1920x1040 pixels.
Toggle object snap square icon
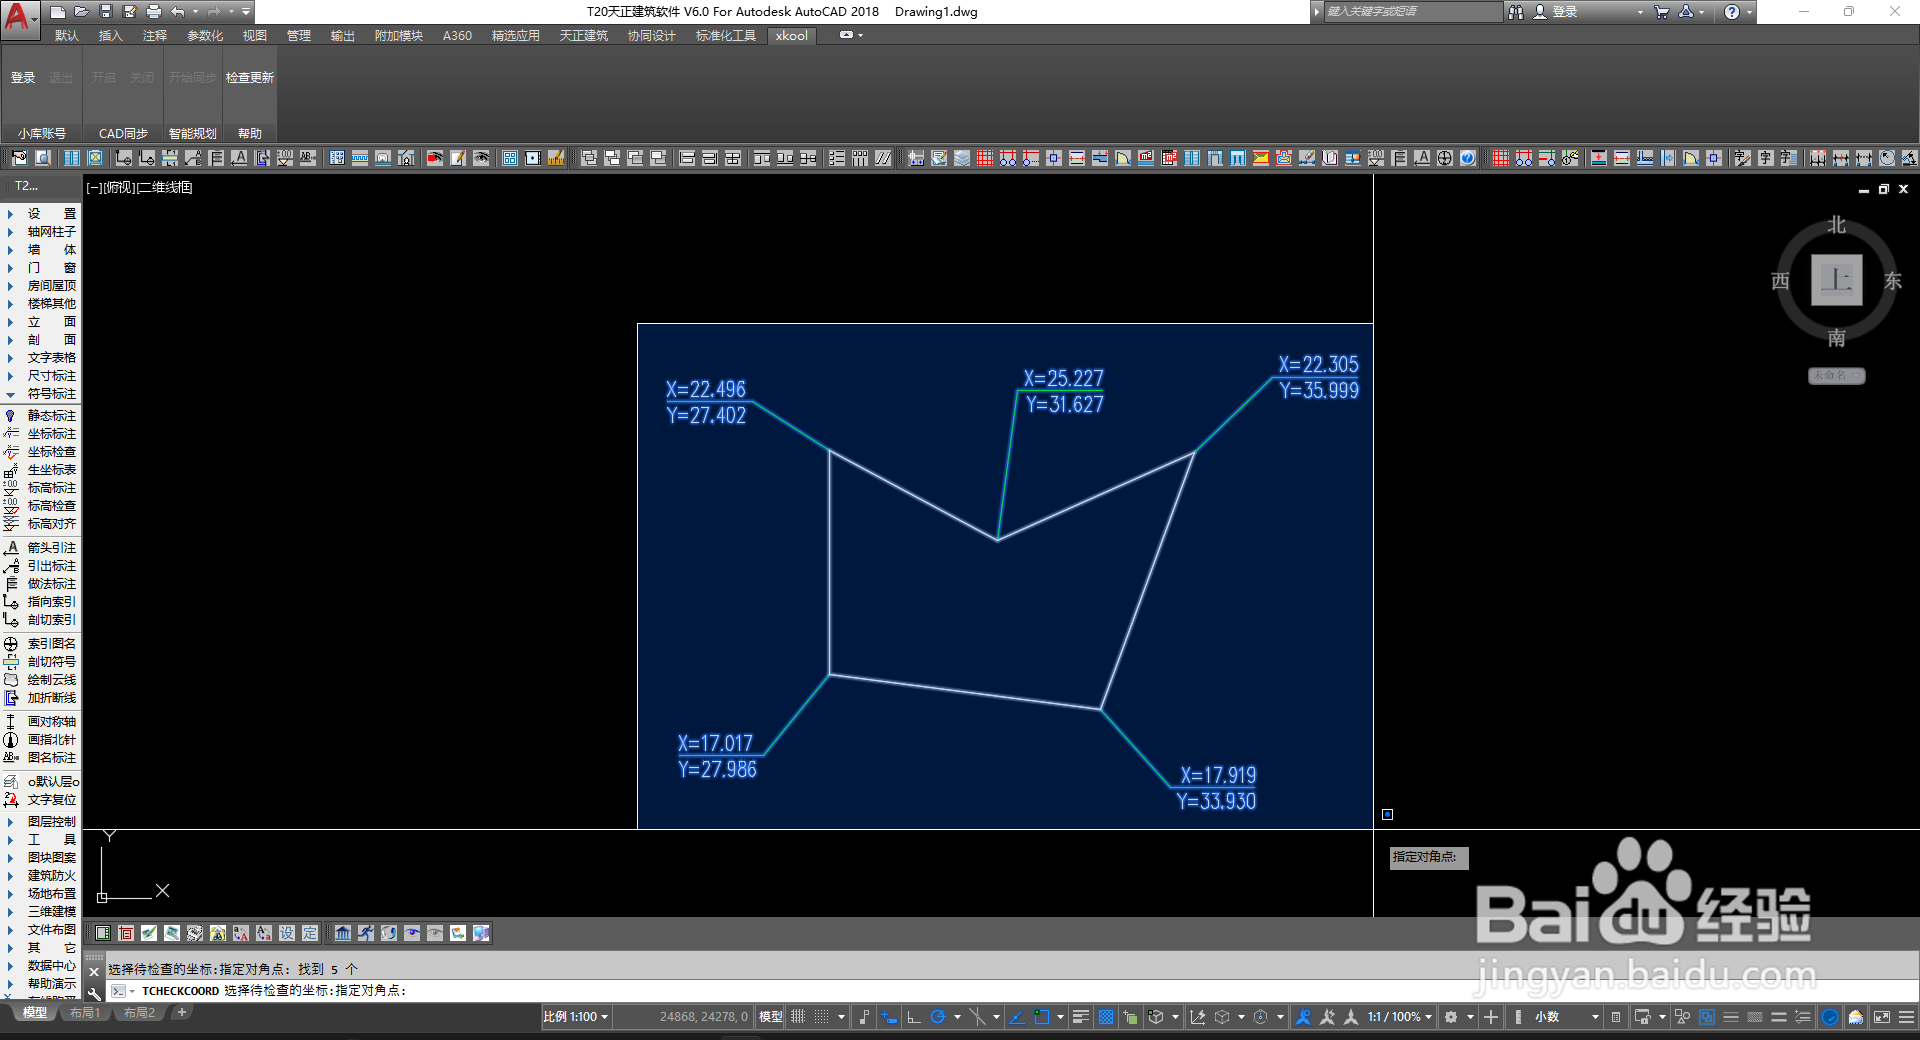(x=1041, y=1017)
